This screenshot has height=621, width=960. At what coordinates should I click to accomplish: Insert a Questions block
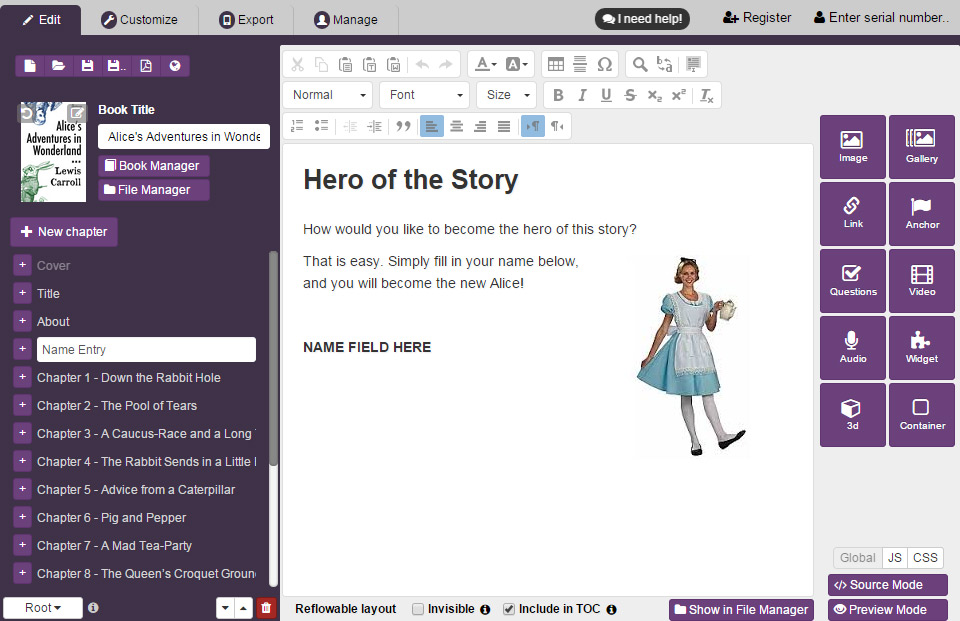pos(852,281)
